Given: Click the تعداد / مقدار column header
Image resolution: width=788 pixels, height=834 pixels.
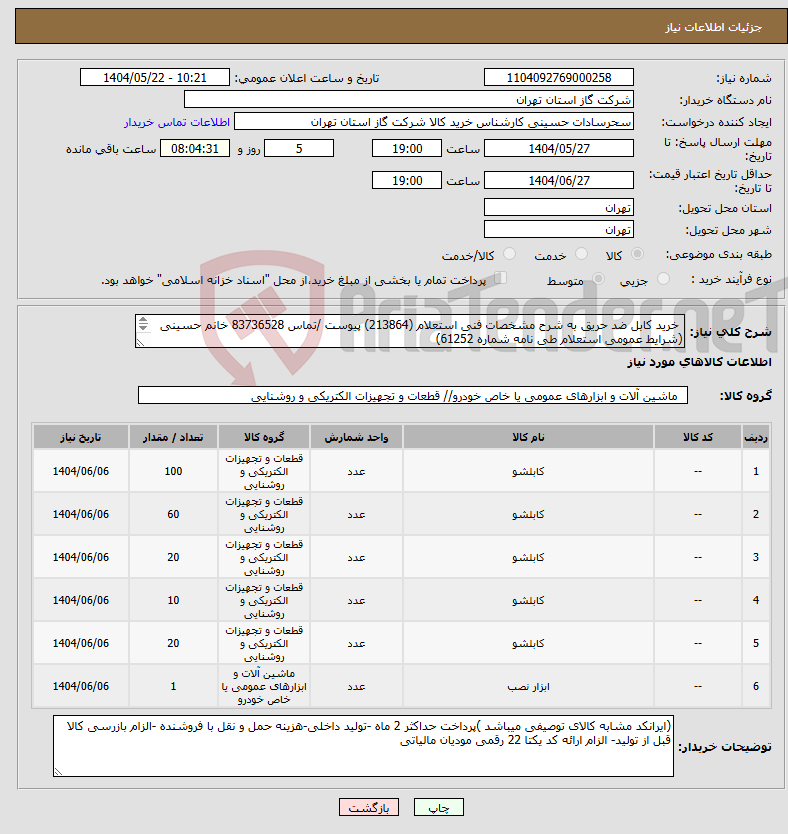Looking at the screenshot, I should click(173, 437).
